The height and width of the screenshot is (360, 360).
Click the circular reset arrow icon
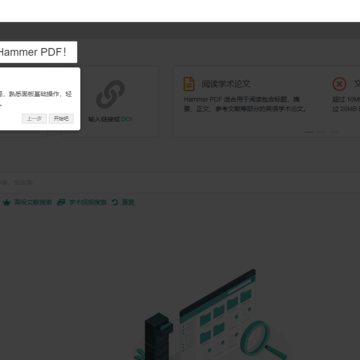(115, 202)
